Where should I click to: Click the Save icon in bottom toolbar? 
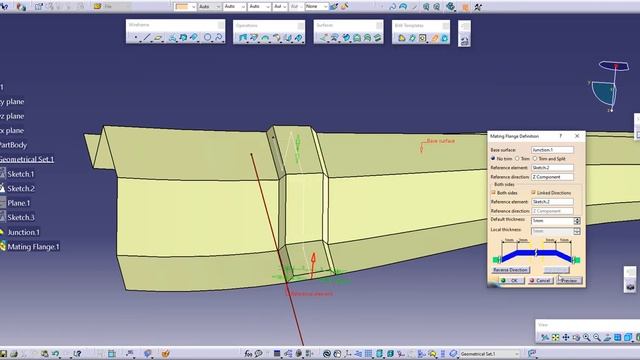(x=3, y=353)
